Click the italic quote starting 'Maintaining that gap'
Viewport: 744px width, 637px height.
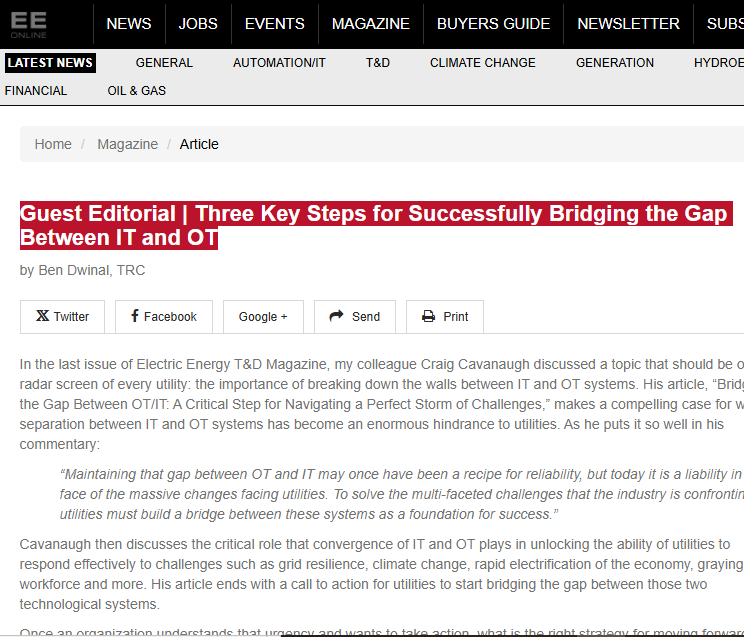[401, 494]
